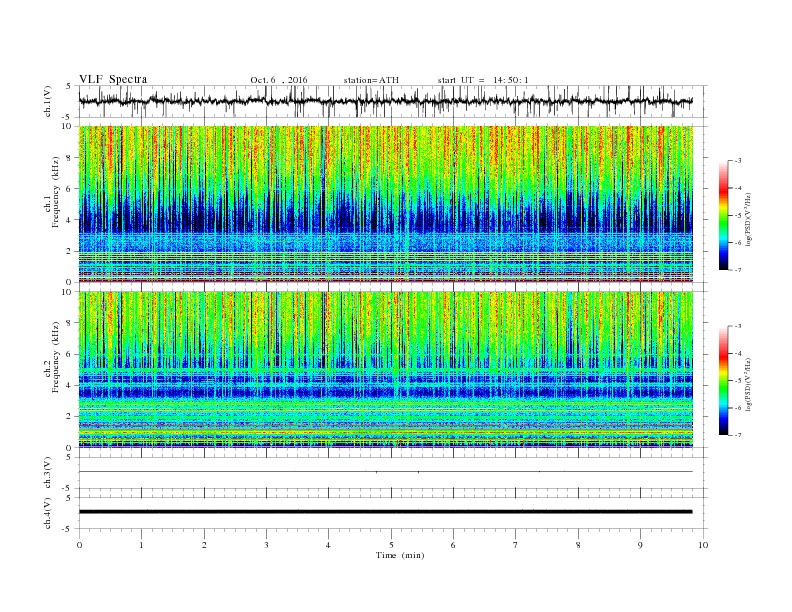Select the "Time (min)" axis title
The width and height of the screenshot is (792, 612).
pyautogui.click(x=400, y=555)
